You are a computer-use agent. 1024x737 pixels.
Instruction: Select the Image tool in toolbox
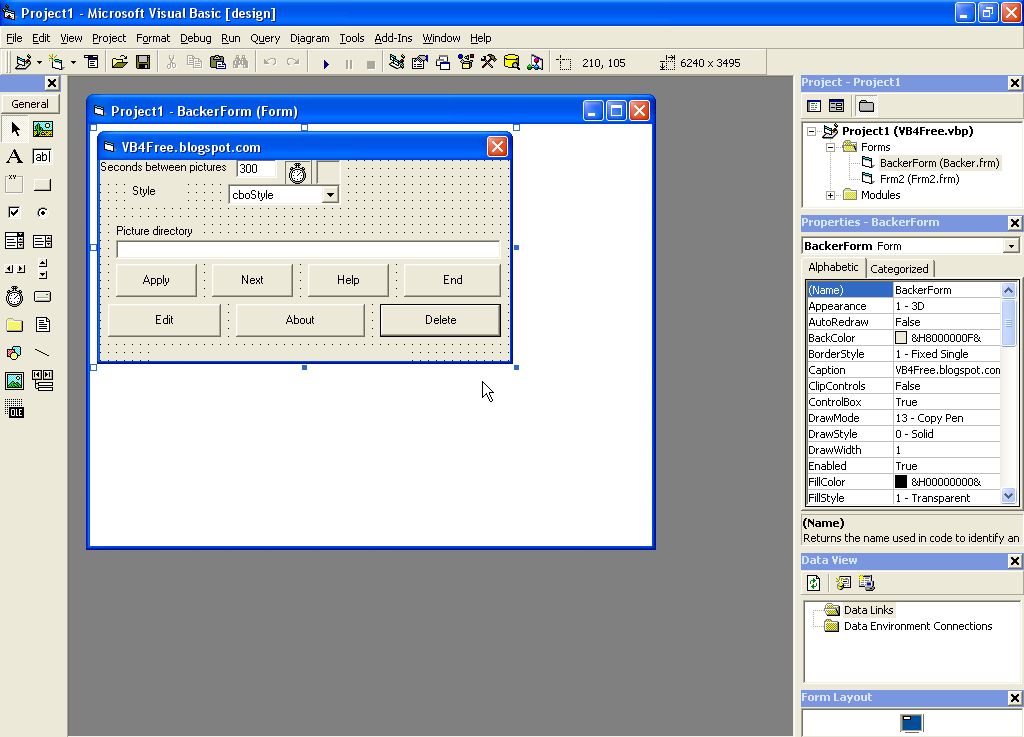14,381
